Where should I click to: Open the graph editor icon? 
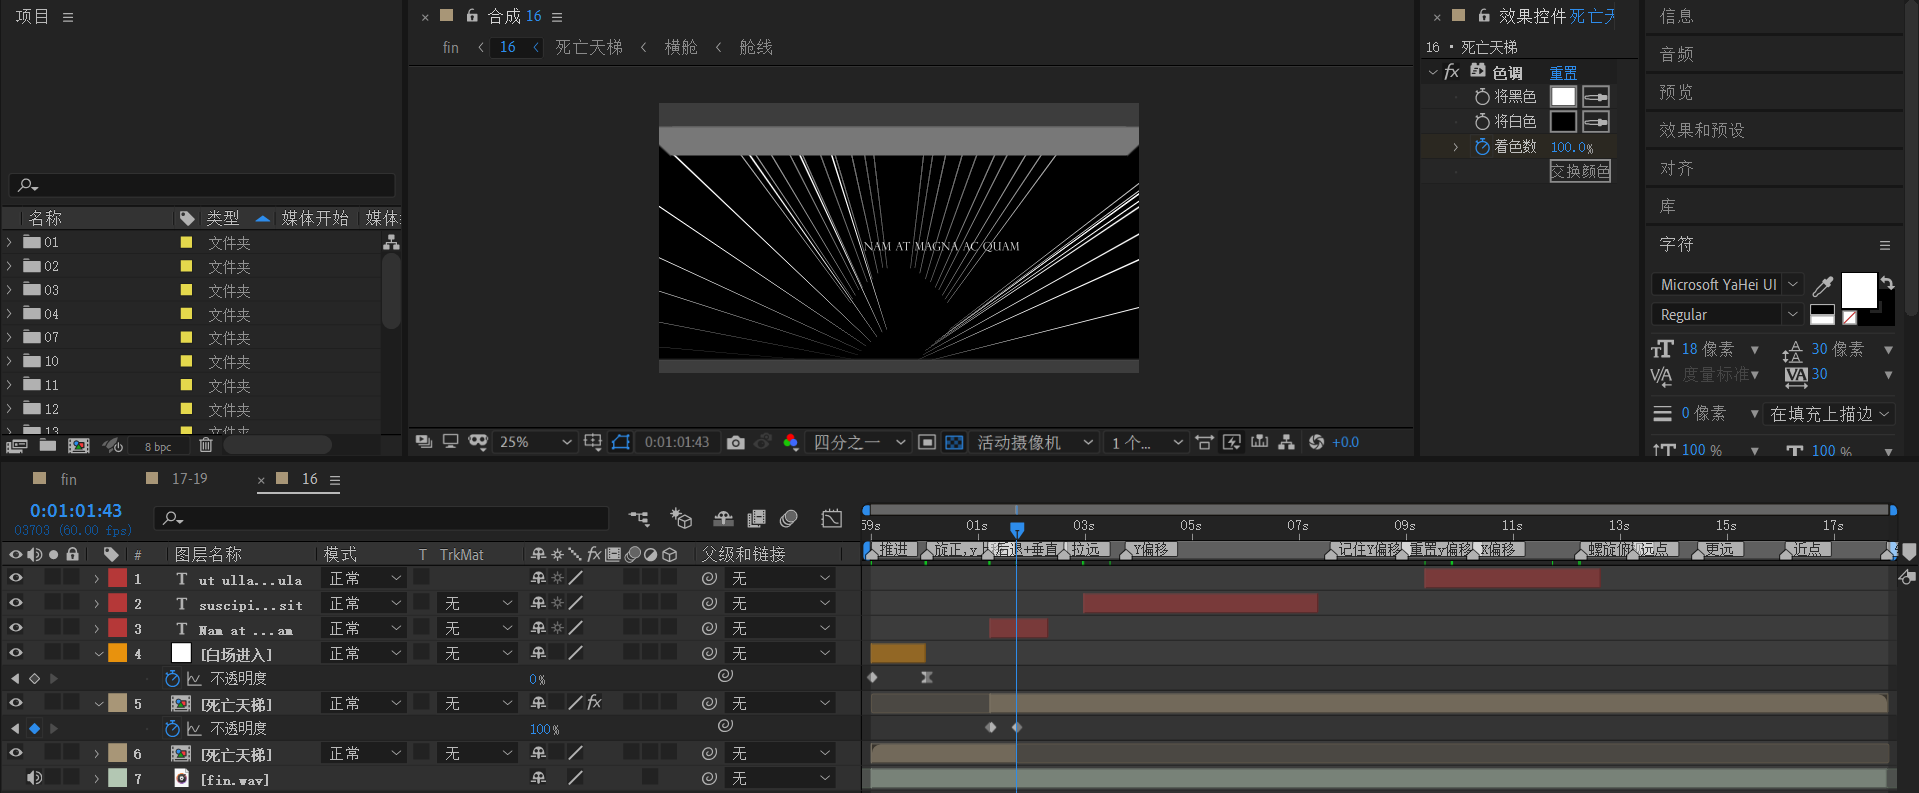click(x=832, y=518)
